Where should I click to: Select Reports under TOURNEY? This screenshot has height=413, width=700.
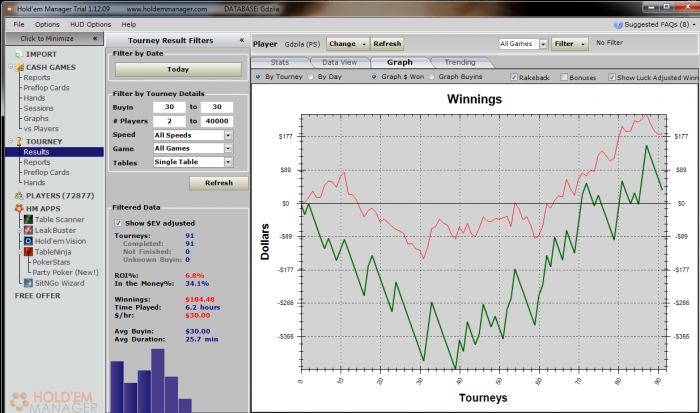37,162
